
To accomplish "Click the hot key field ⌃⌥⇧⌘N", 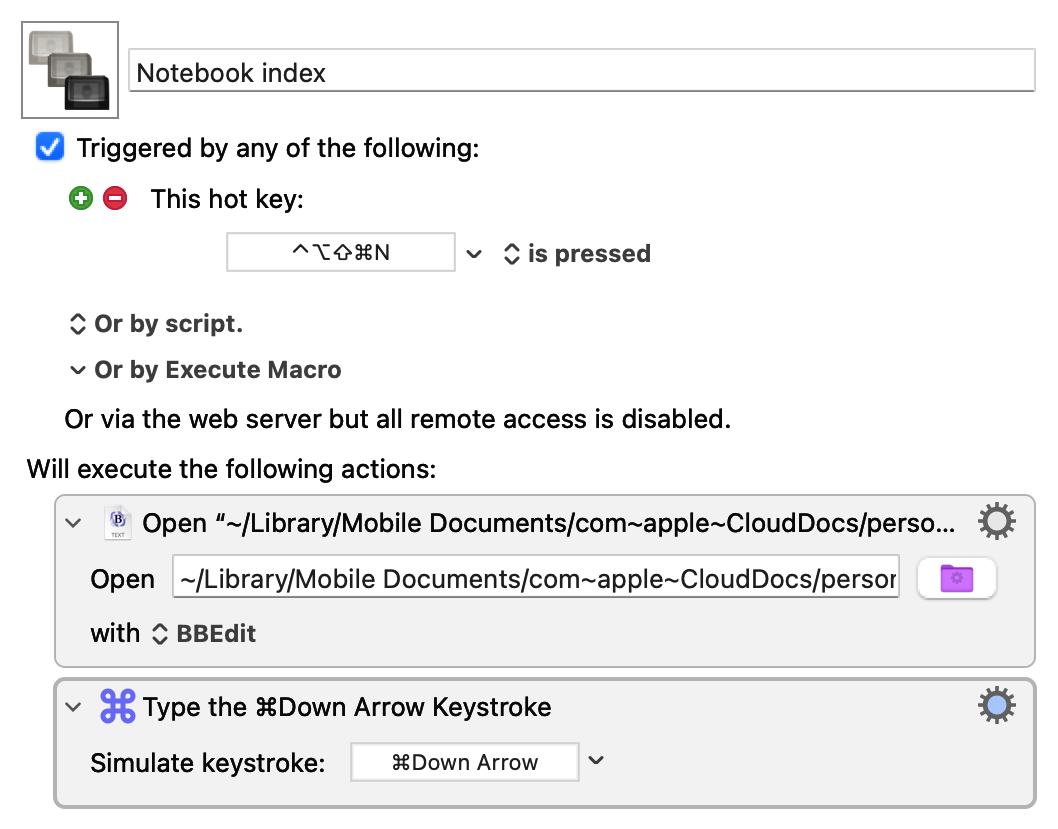I will pyautogui.click(x=341, y=253).
